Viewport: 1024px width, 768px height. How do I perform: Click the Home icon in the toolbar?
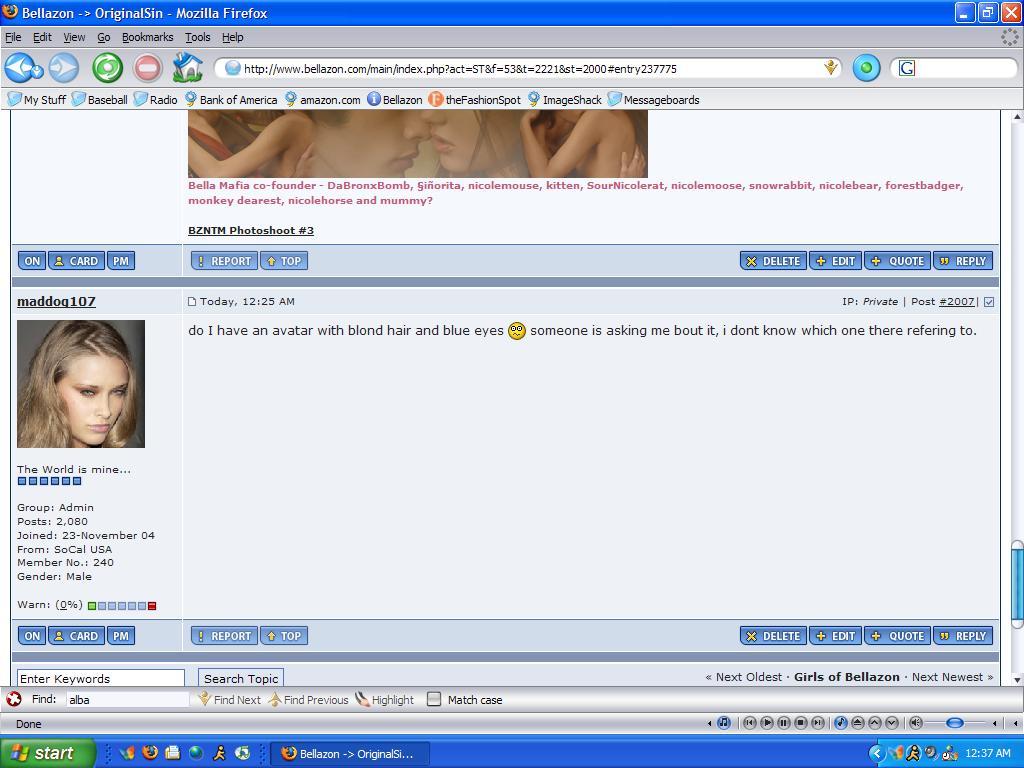click(187, 68)
